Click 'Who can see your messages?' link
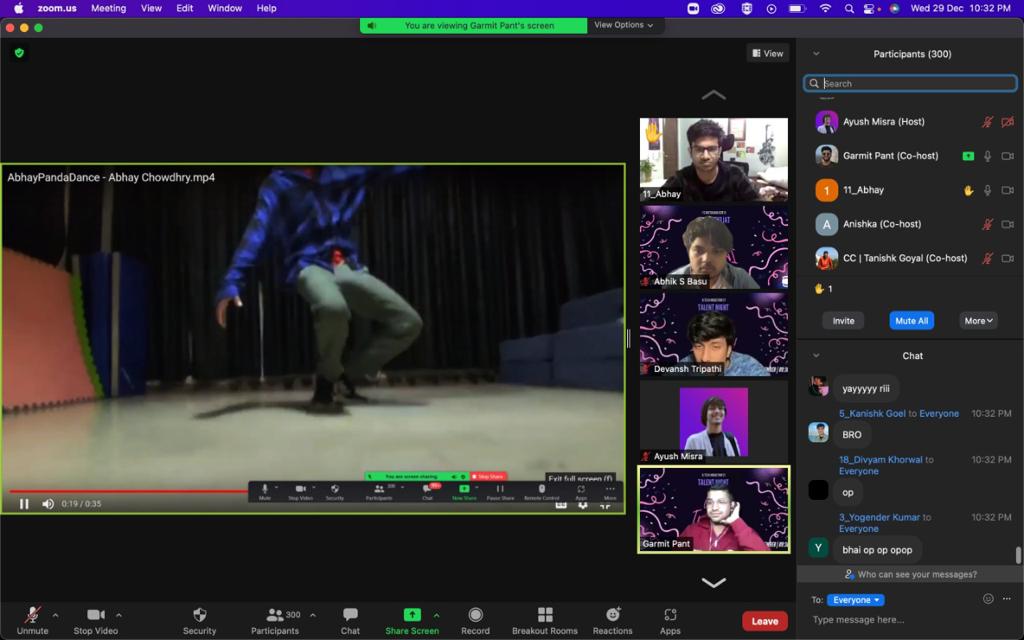1024x640 pixels. [x=910, y=575]
